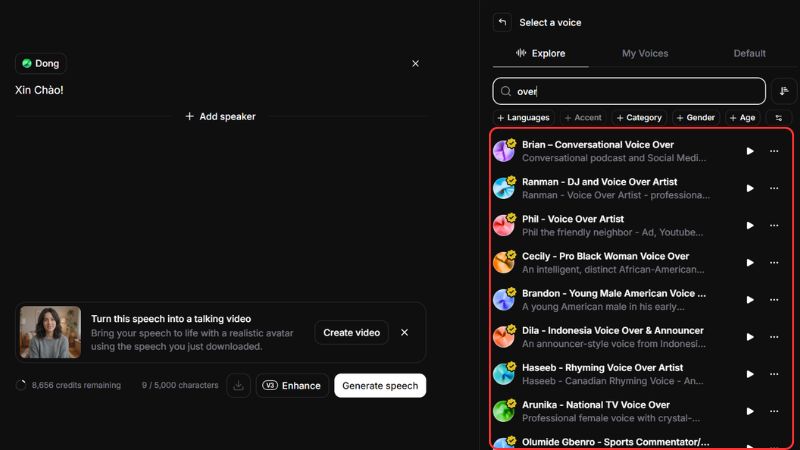Click the Create video button

tap(351, 332)
